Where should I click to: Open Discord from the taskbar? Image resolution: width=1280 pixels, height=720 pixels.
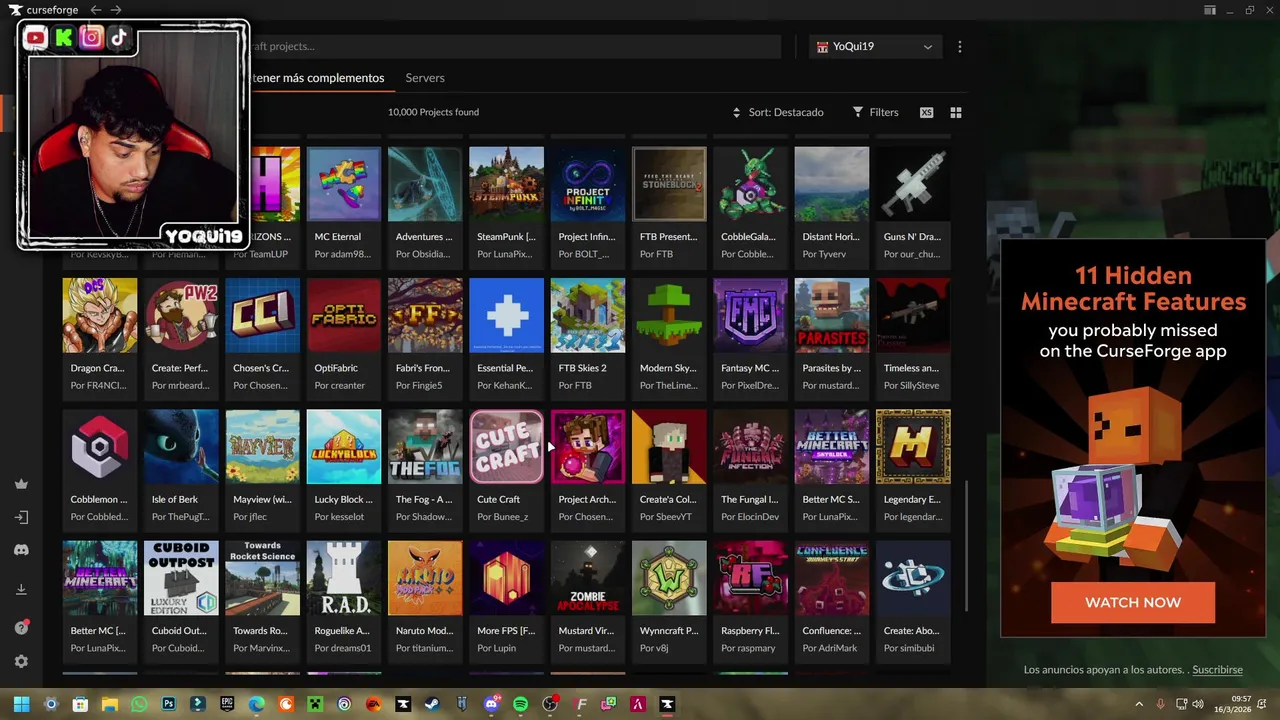[x=491, y=704]
